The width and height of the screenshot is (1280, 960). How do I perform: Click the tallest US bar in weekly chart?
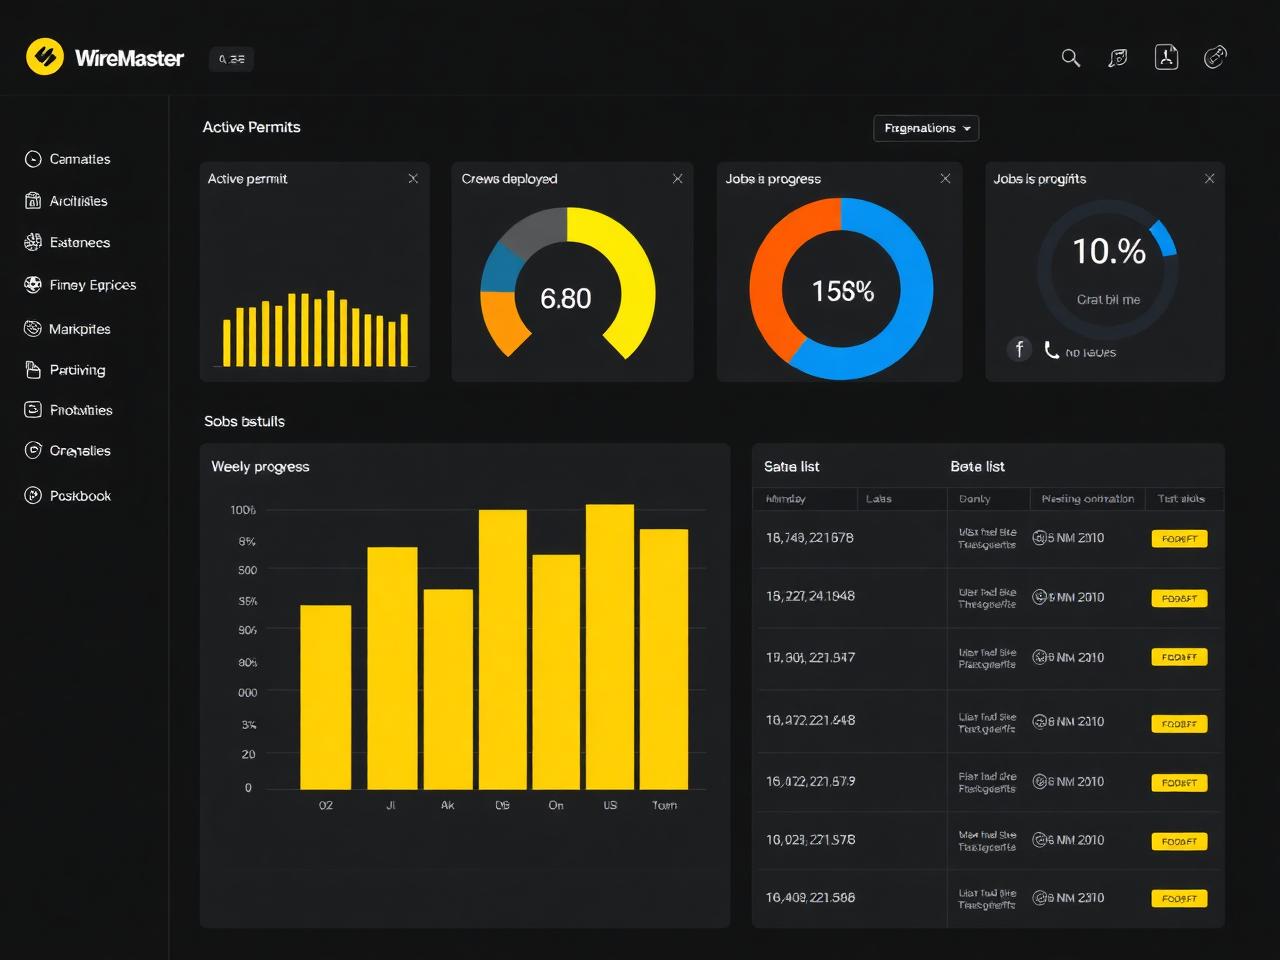pos(610,647)
